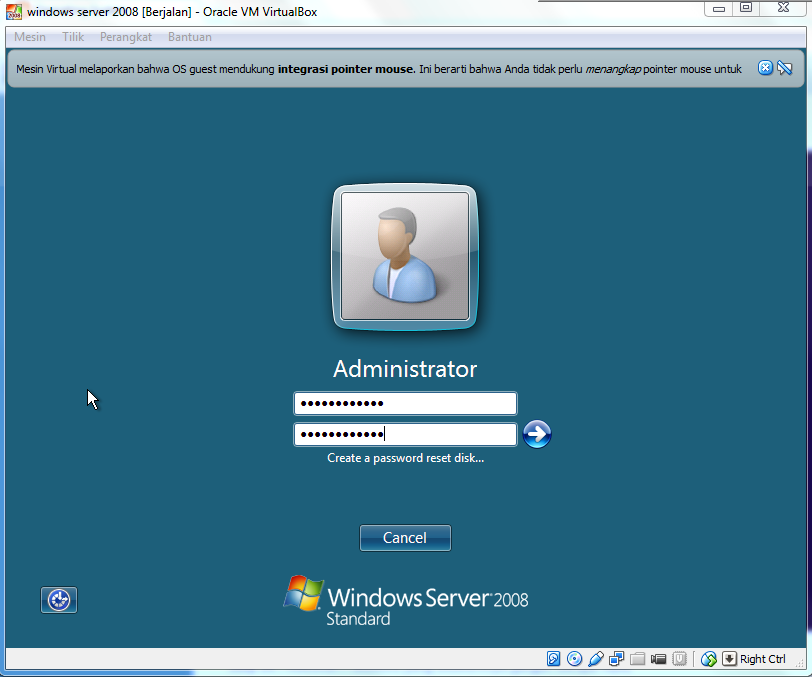812x677 pixels.
Task: Close the VirtualBox window
Action: click(x=783, y=8)
